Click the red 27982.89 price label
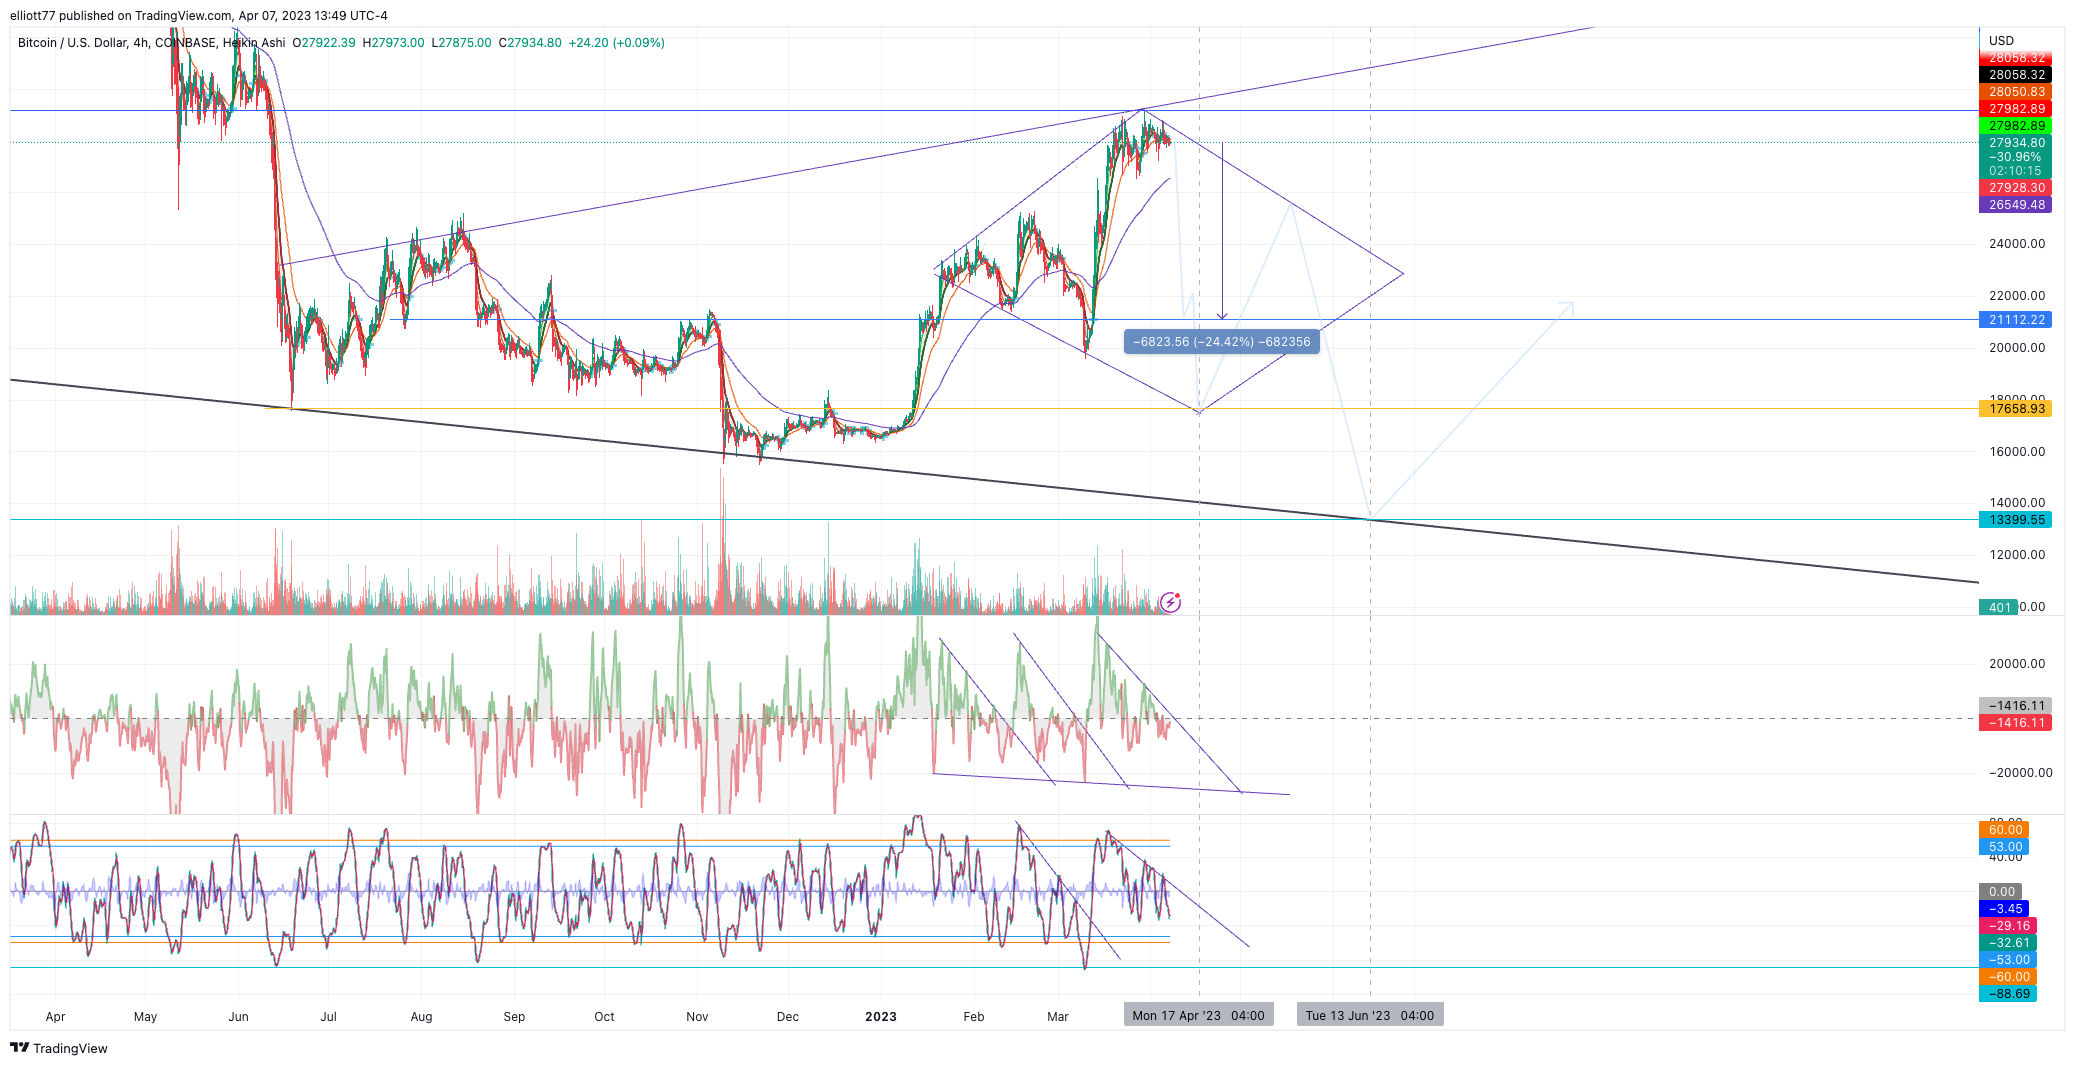Viewport: 2075px width, 1065px height. click(x=2015, y=109)
